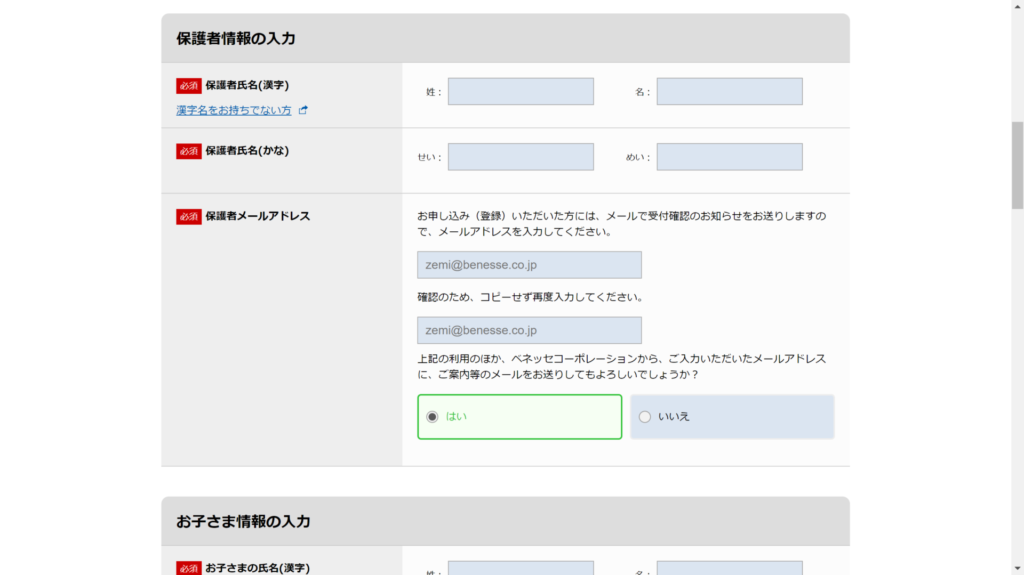Viewport: 1024px width, 575px height.
Task: Click the email confirmation re-entry field
Action: [x=529, y=330]
